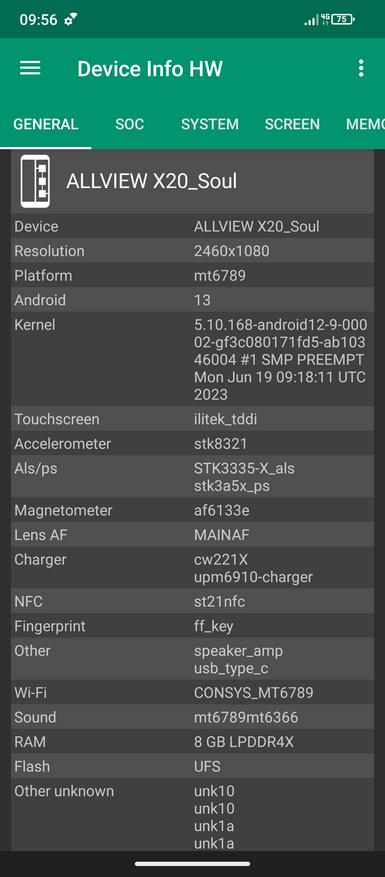Switch to the SOC tab

tap(130, 124)
